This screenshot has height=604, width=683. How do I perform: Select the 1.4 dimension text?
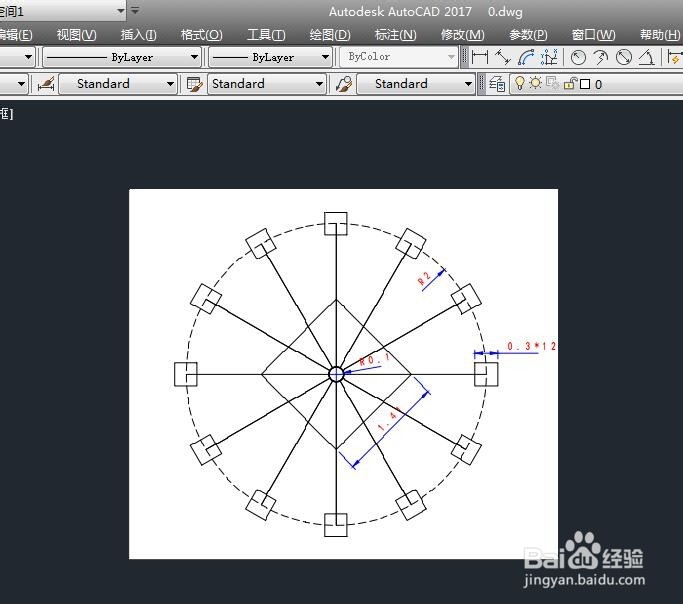click(390, 419)
